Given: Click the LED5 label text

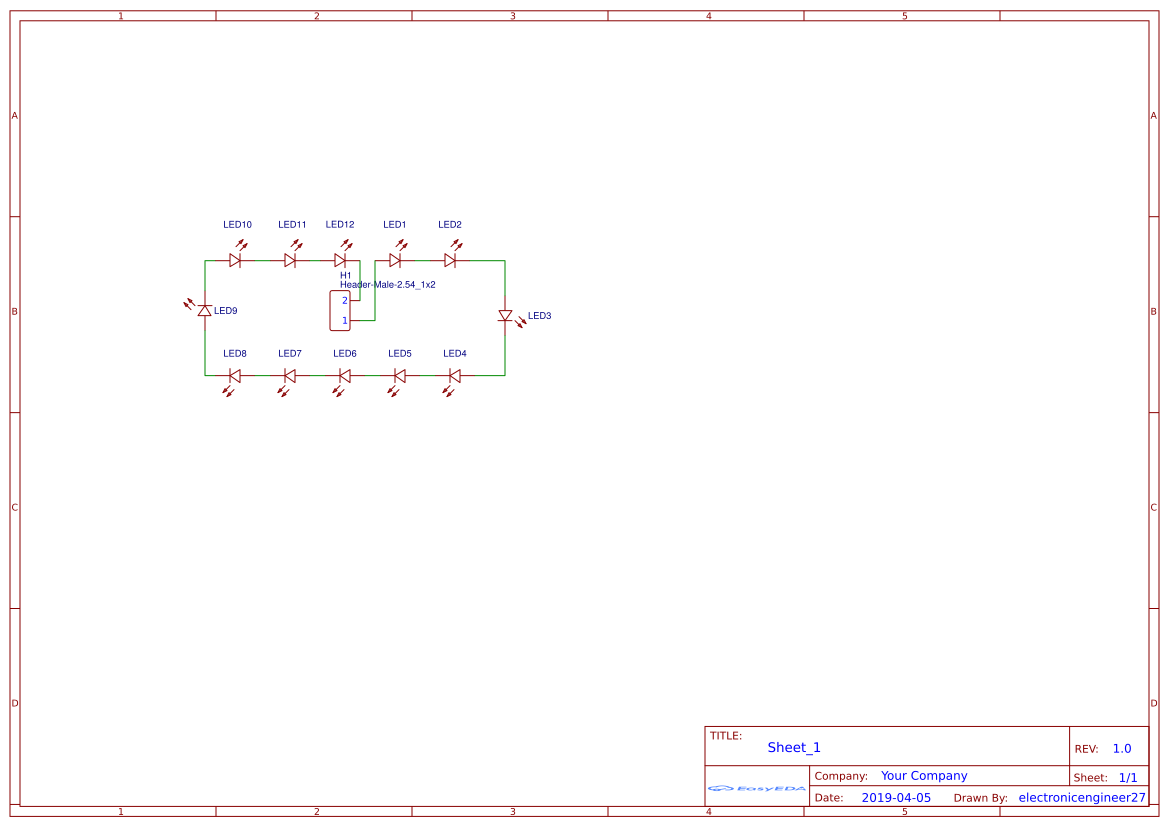Looking at the screenshot, I should click(400, 353).
